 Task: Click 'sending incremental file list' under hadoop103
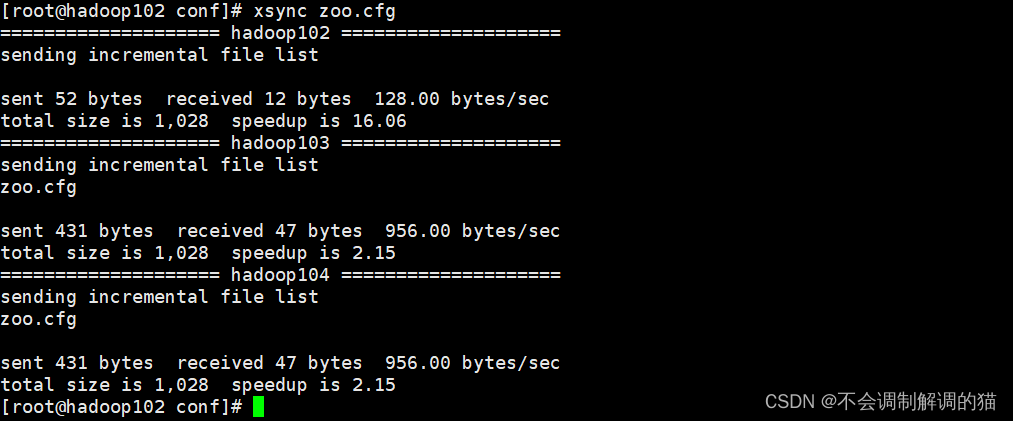159,165
